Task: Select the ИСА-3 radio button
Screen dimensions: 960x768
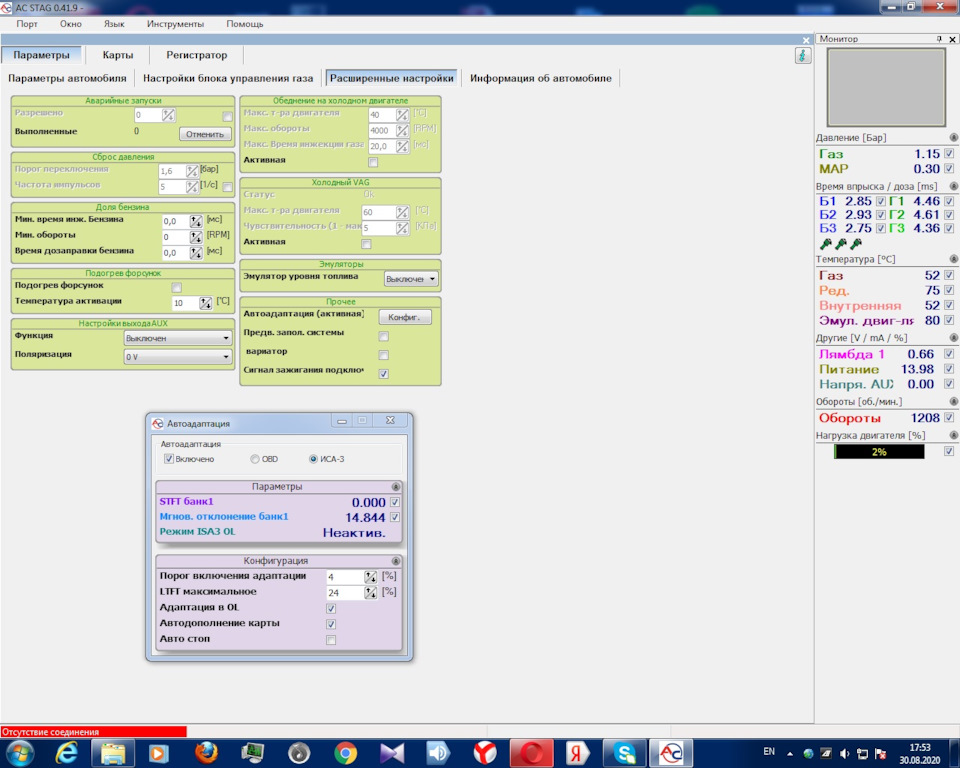Action: pyautogui.click(x=313, y=459)
